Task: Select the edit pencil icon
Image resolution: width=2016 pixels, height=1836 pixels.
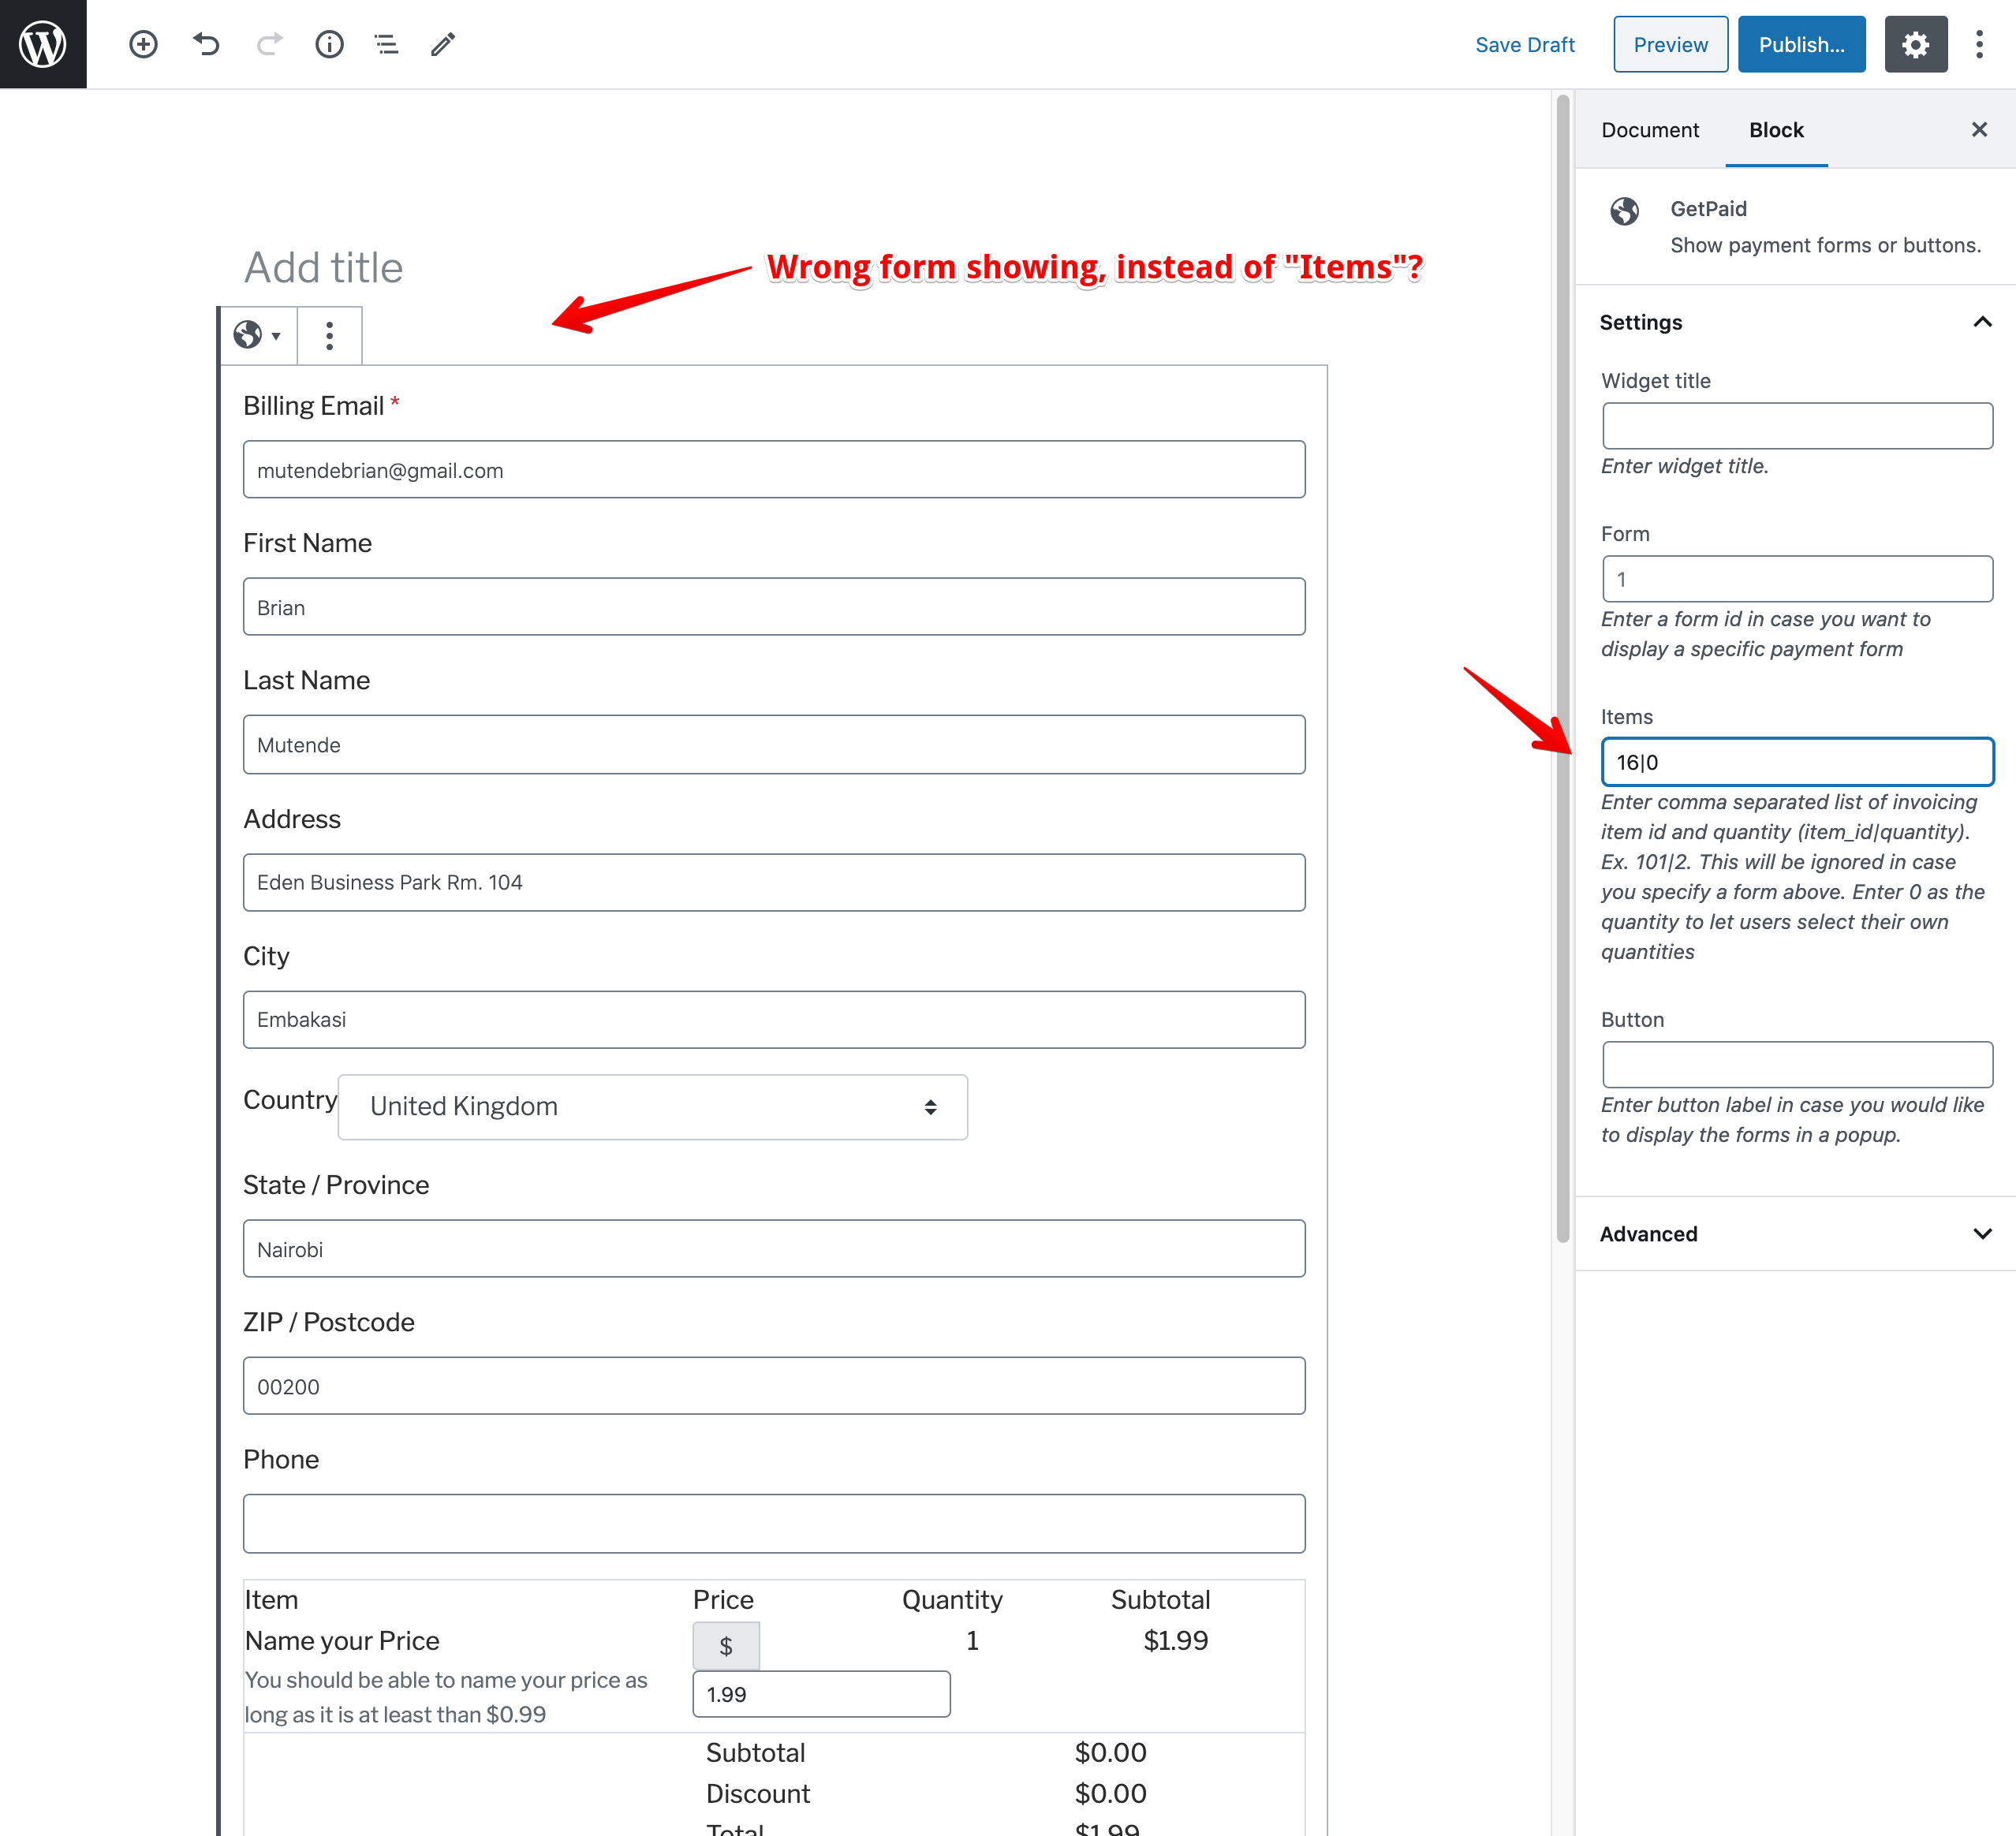Action: click(442, 44)
